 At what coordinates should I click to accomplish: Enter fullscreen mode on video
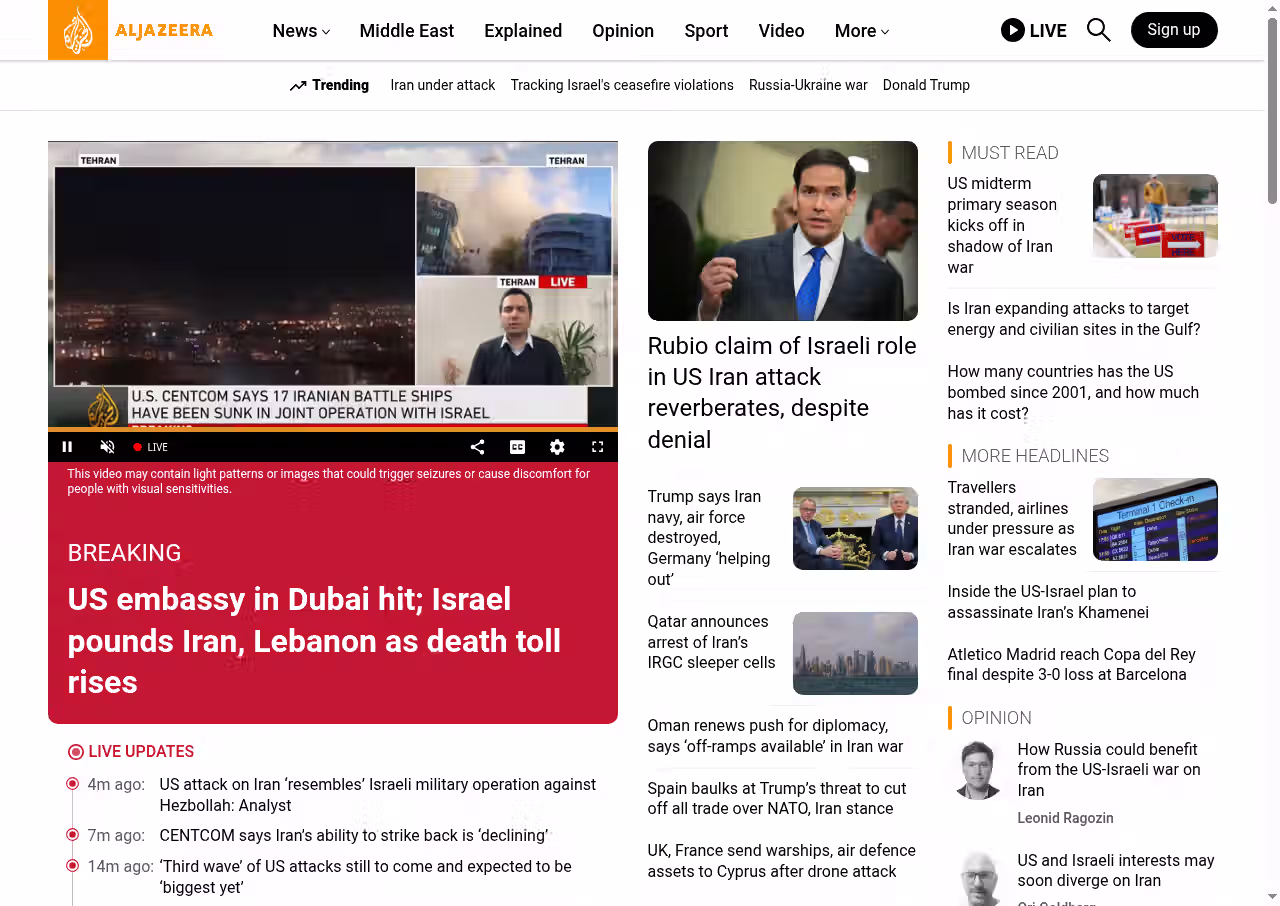point(597,447)
